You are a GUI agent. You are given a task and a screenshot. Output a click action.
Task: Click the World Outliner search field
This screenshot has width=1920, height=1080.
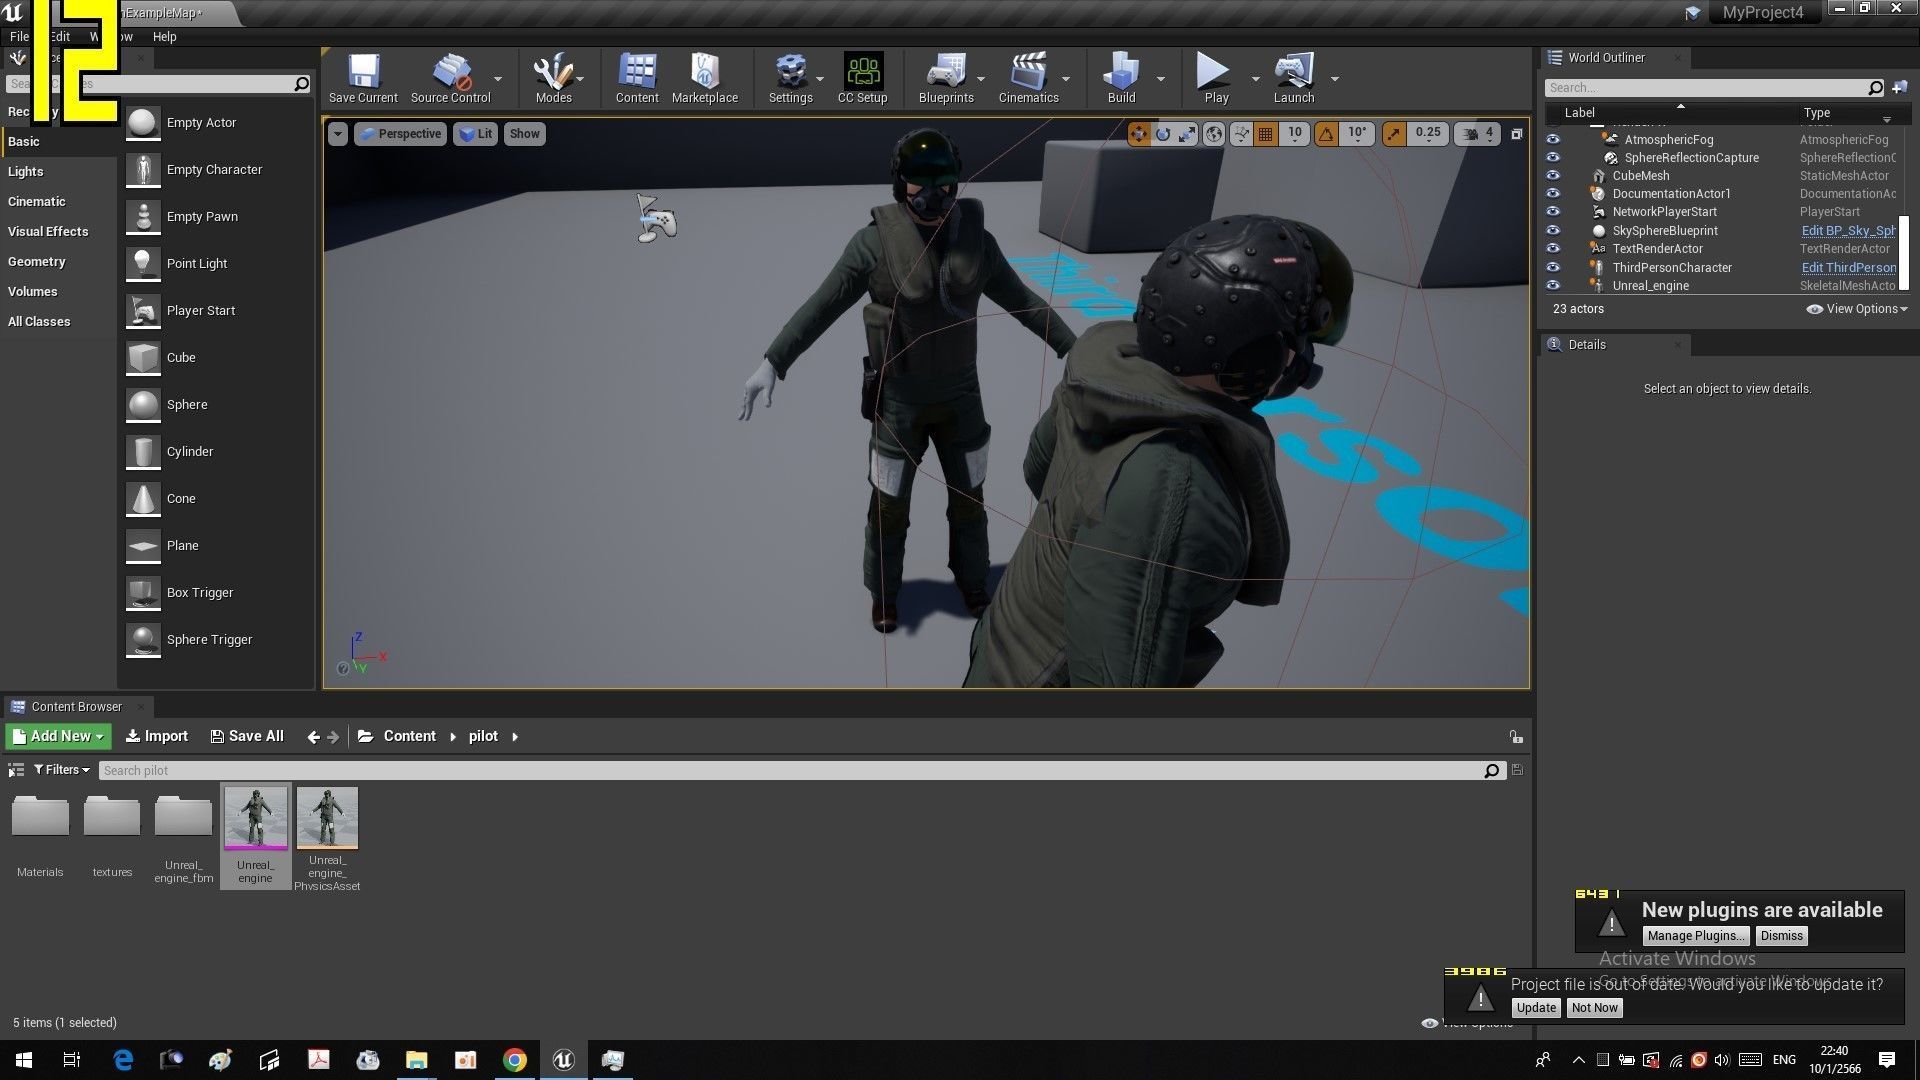(x=1714, y=88)
